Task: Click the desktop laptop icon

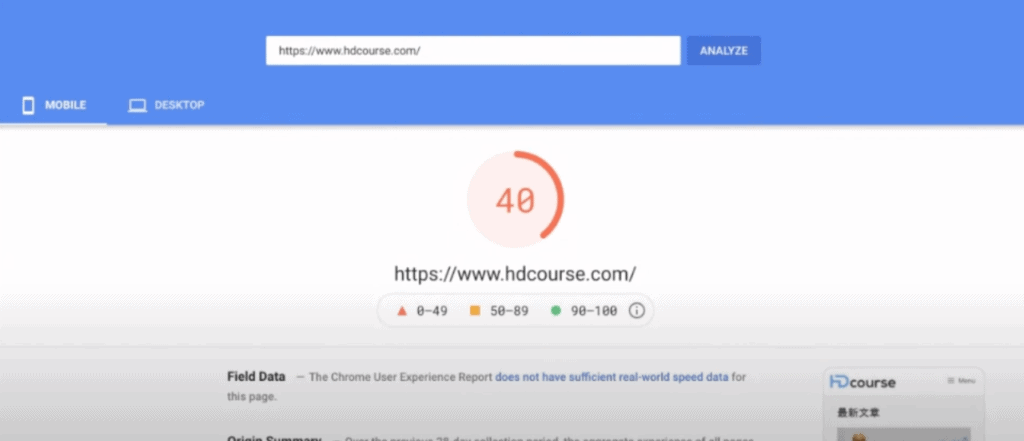Action: pos(137,106)
